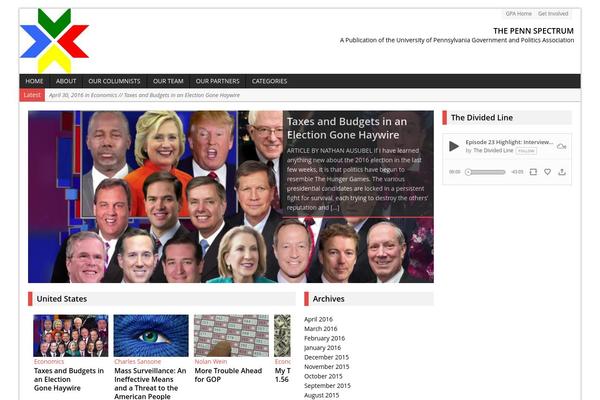Open the October 2015 archive
The width and height of the screenshot is (600, 400).
pos(323,376)
